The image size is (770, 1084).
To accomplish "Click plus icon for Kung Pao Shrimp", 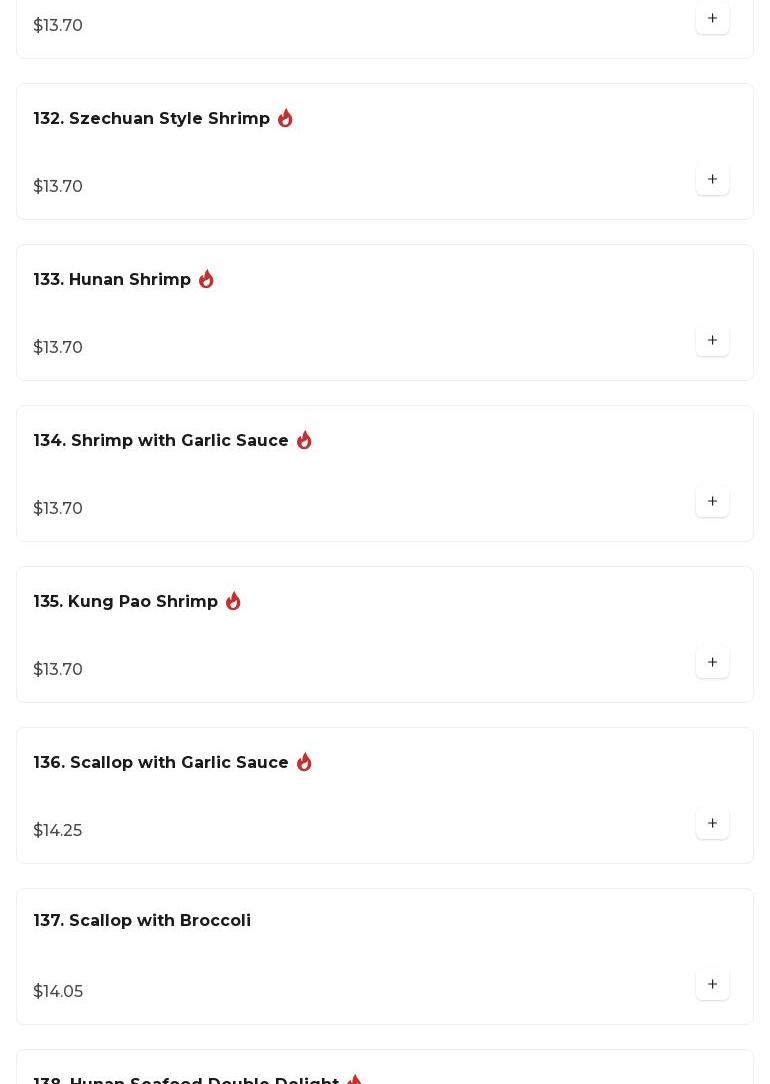I will coord(712,663).
